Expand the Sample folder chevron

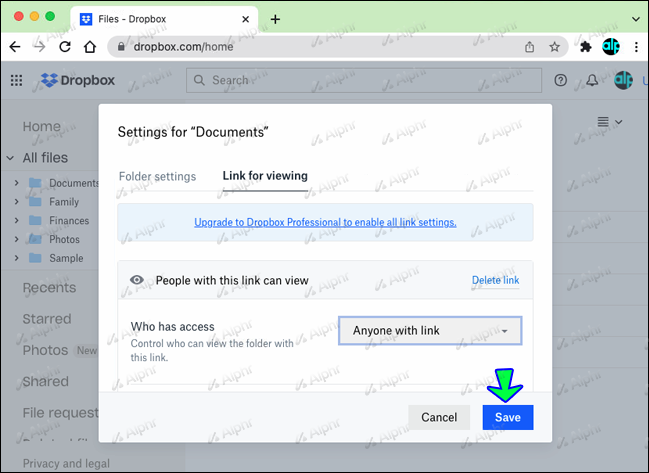pyautogui.click(x=17, y=258)
